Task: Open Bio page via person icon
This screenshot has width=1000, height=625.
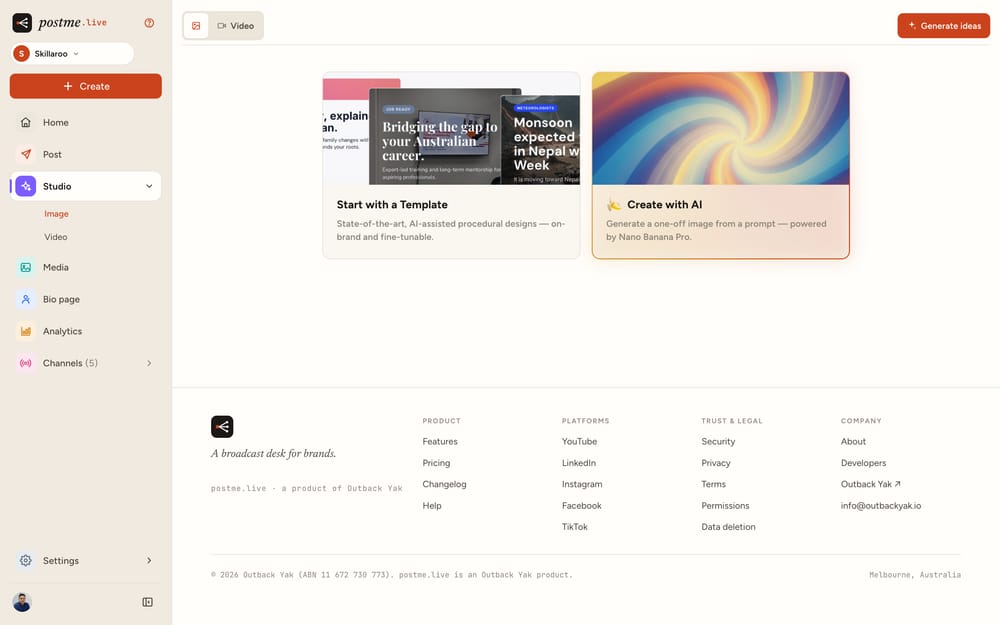Action: (x=26, y=299)
